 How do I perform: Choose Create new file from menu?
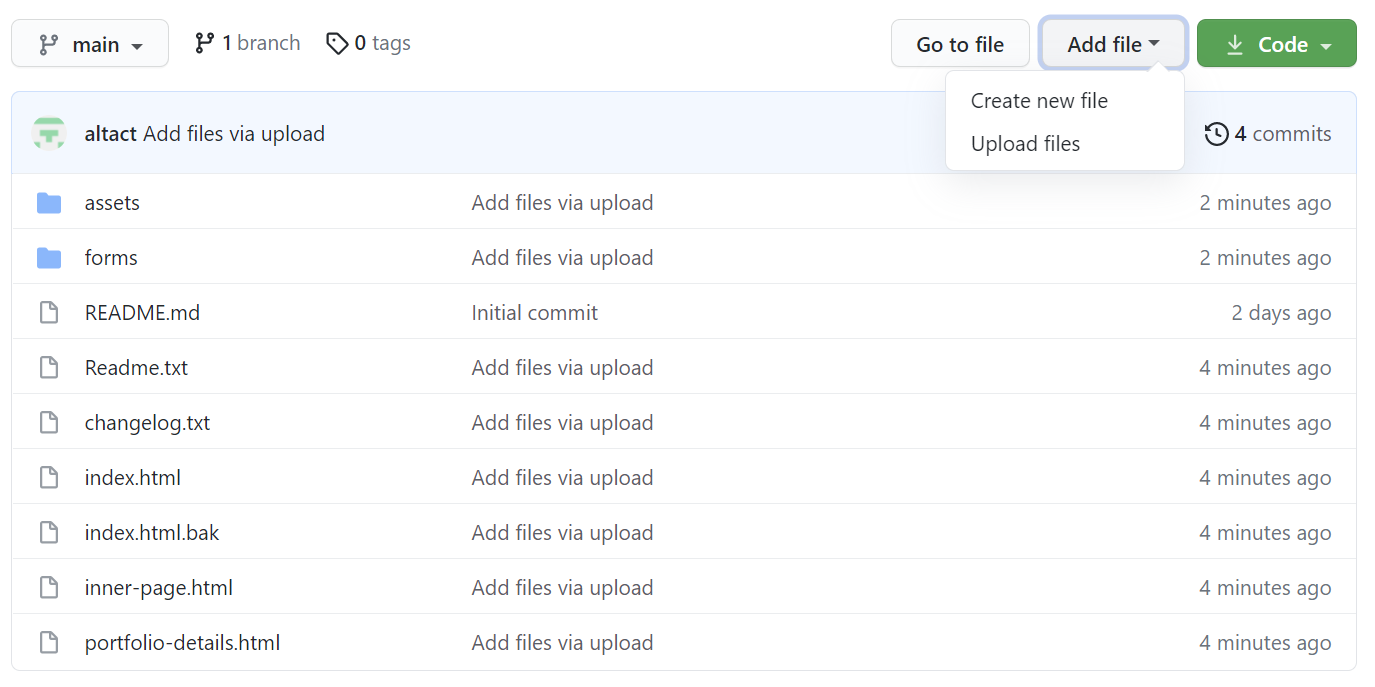coord(1039,100)
